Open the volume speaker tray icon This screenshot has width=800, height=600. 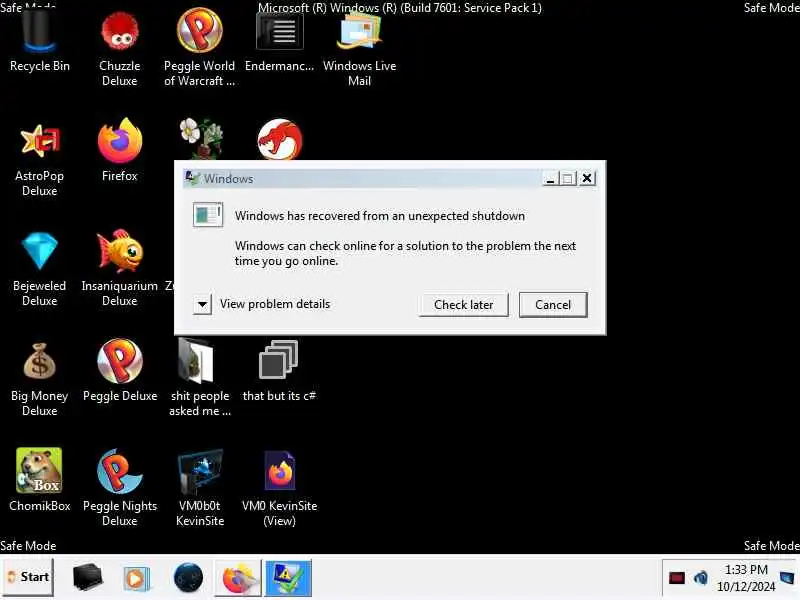coord(701,578)
